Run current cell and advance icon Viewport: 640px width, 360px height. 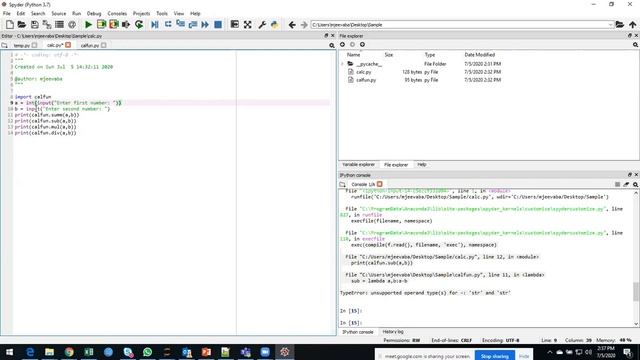click(x=113, y=24)
